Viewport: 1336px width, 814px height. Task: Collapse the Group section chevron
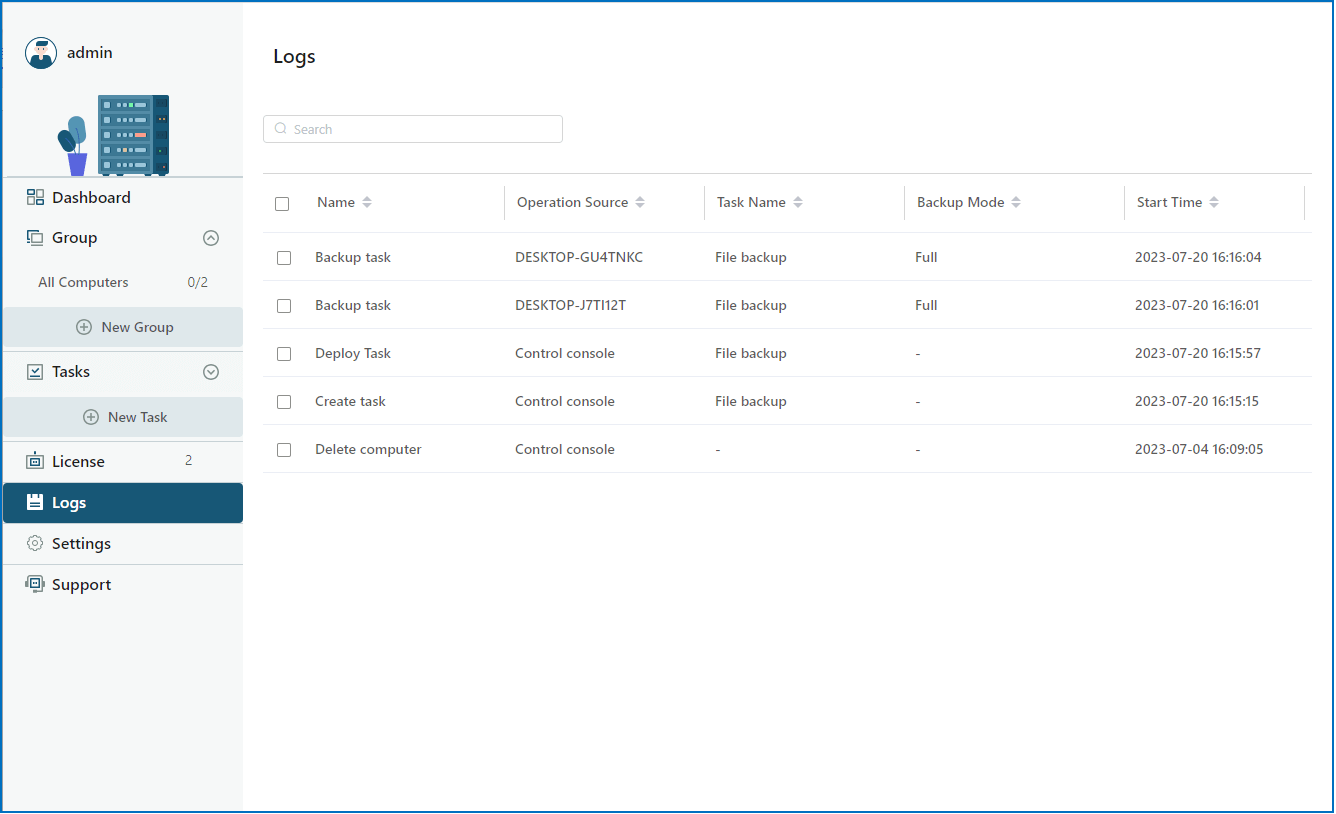[x=211, y=238]
